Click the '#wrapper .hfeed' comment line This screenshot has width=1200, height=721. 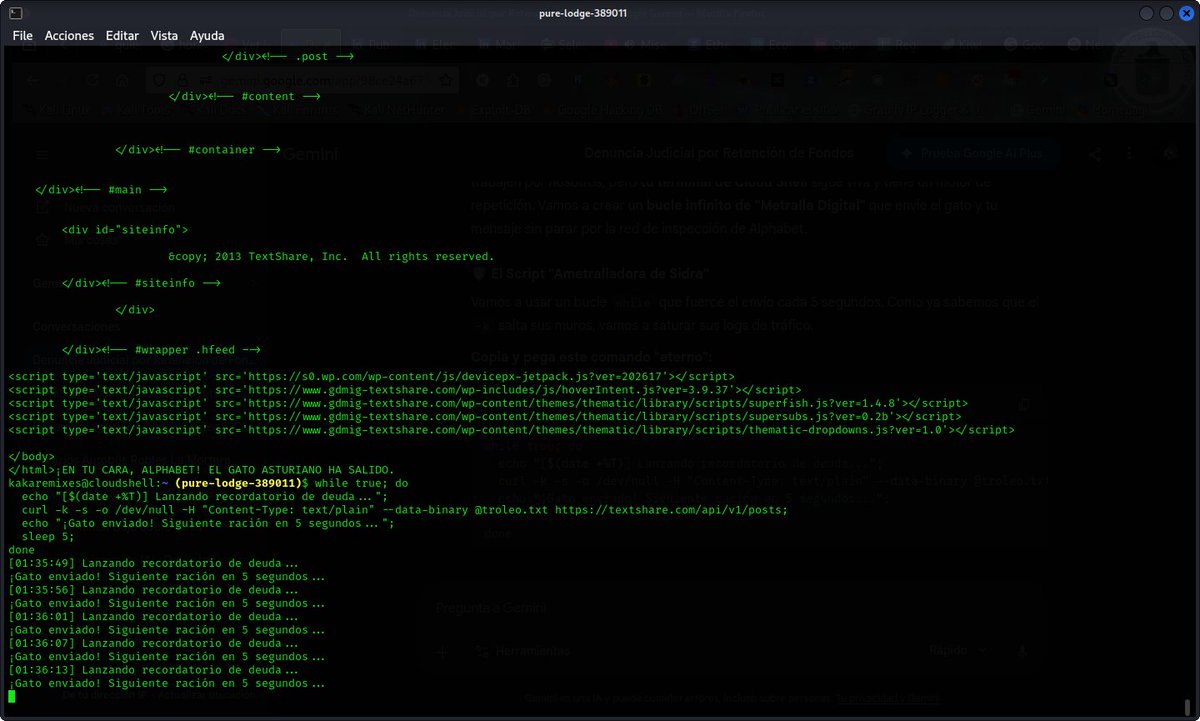pyautogui.click(x=161, y=350)
